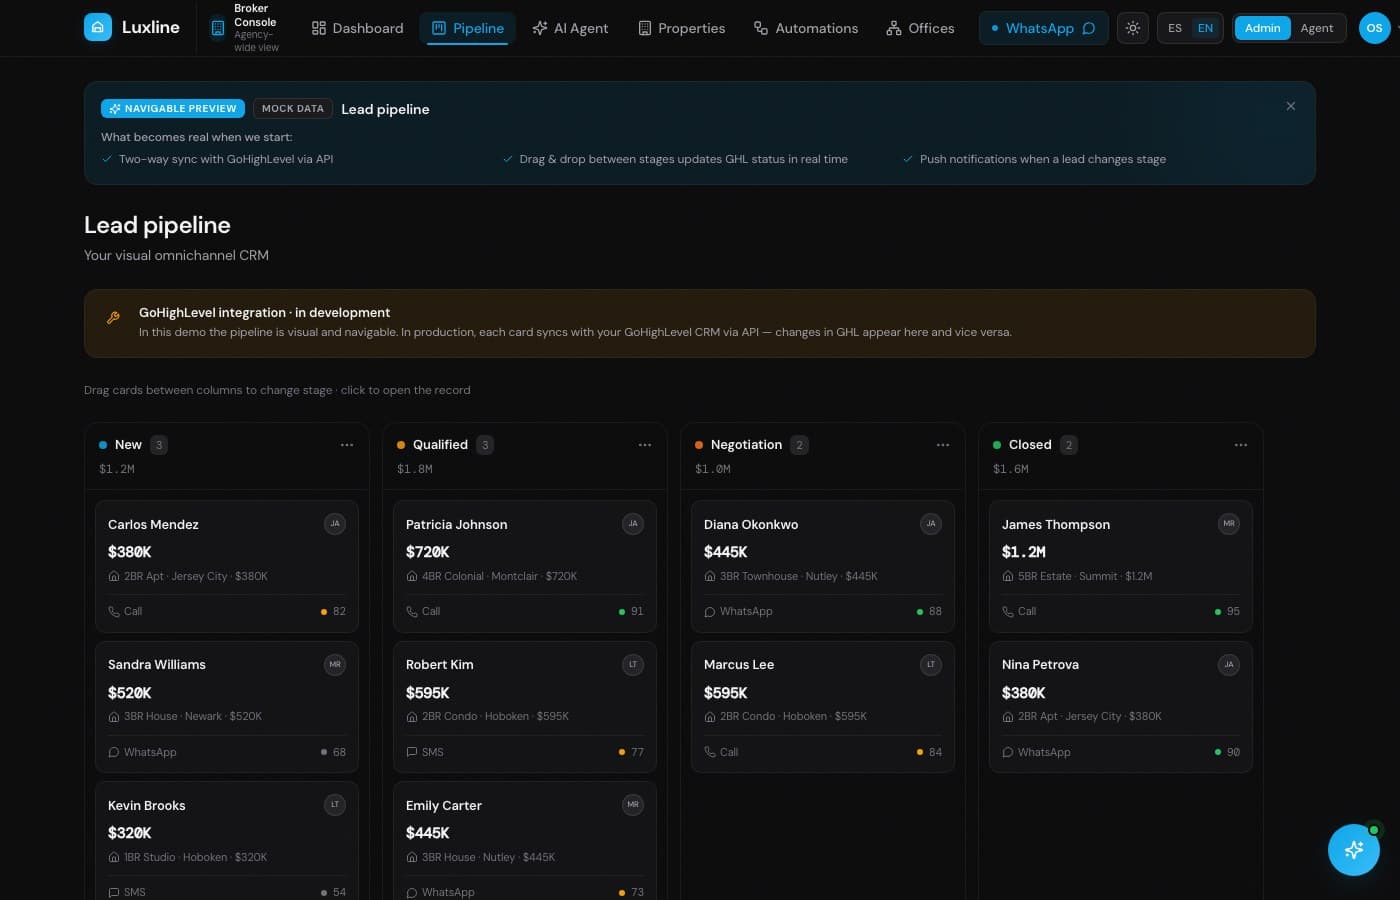Click the WhatsApp status button
The width and height of the screenshot is (1400, 900).
coord(1043,28)
